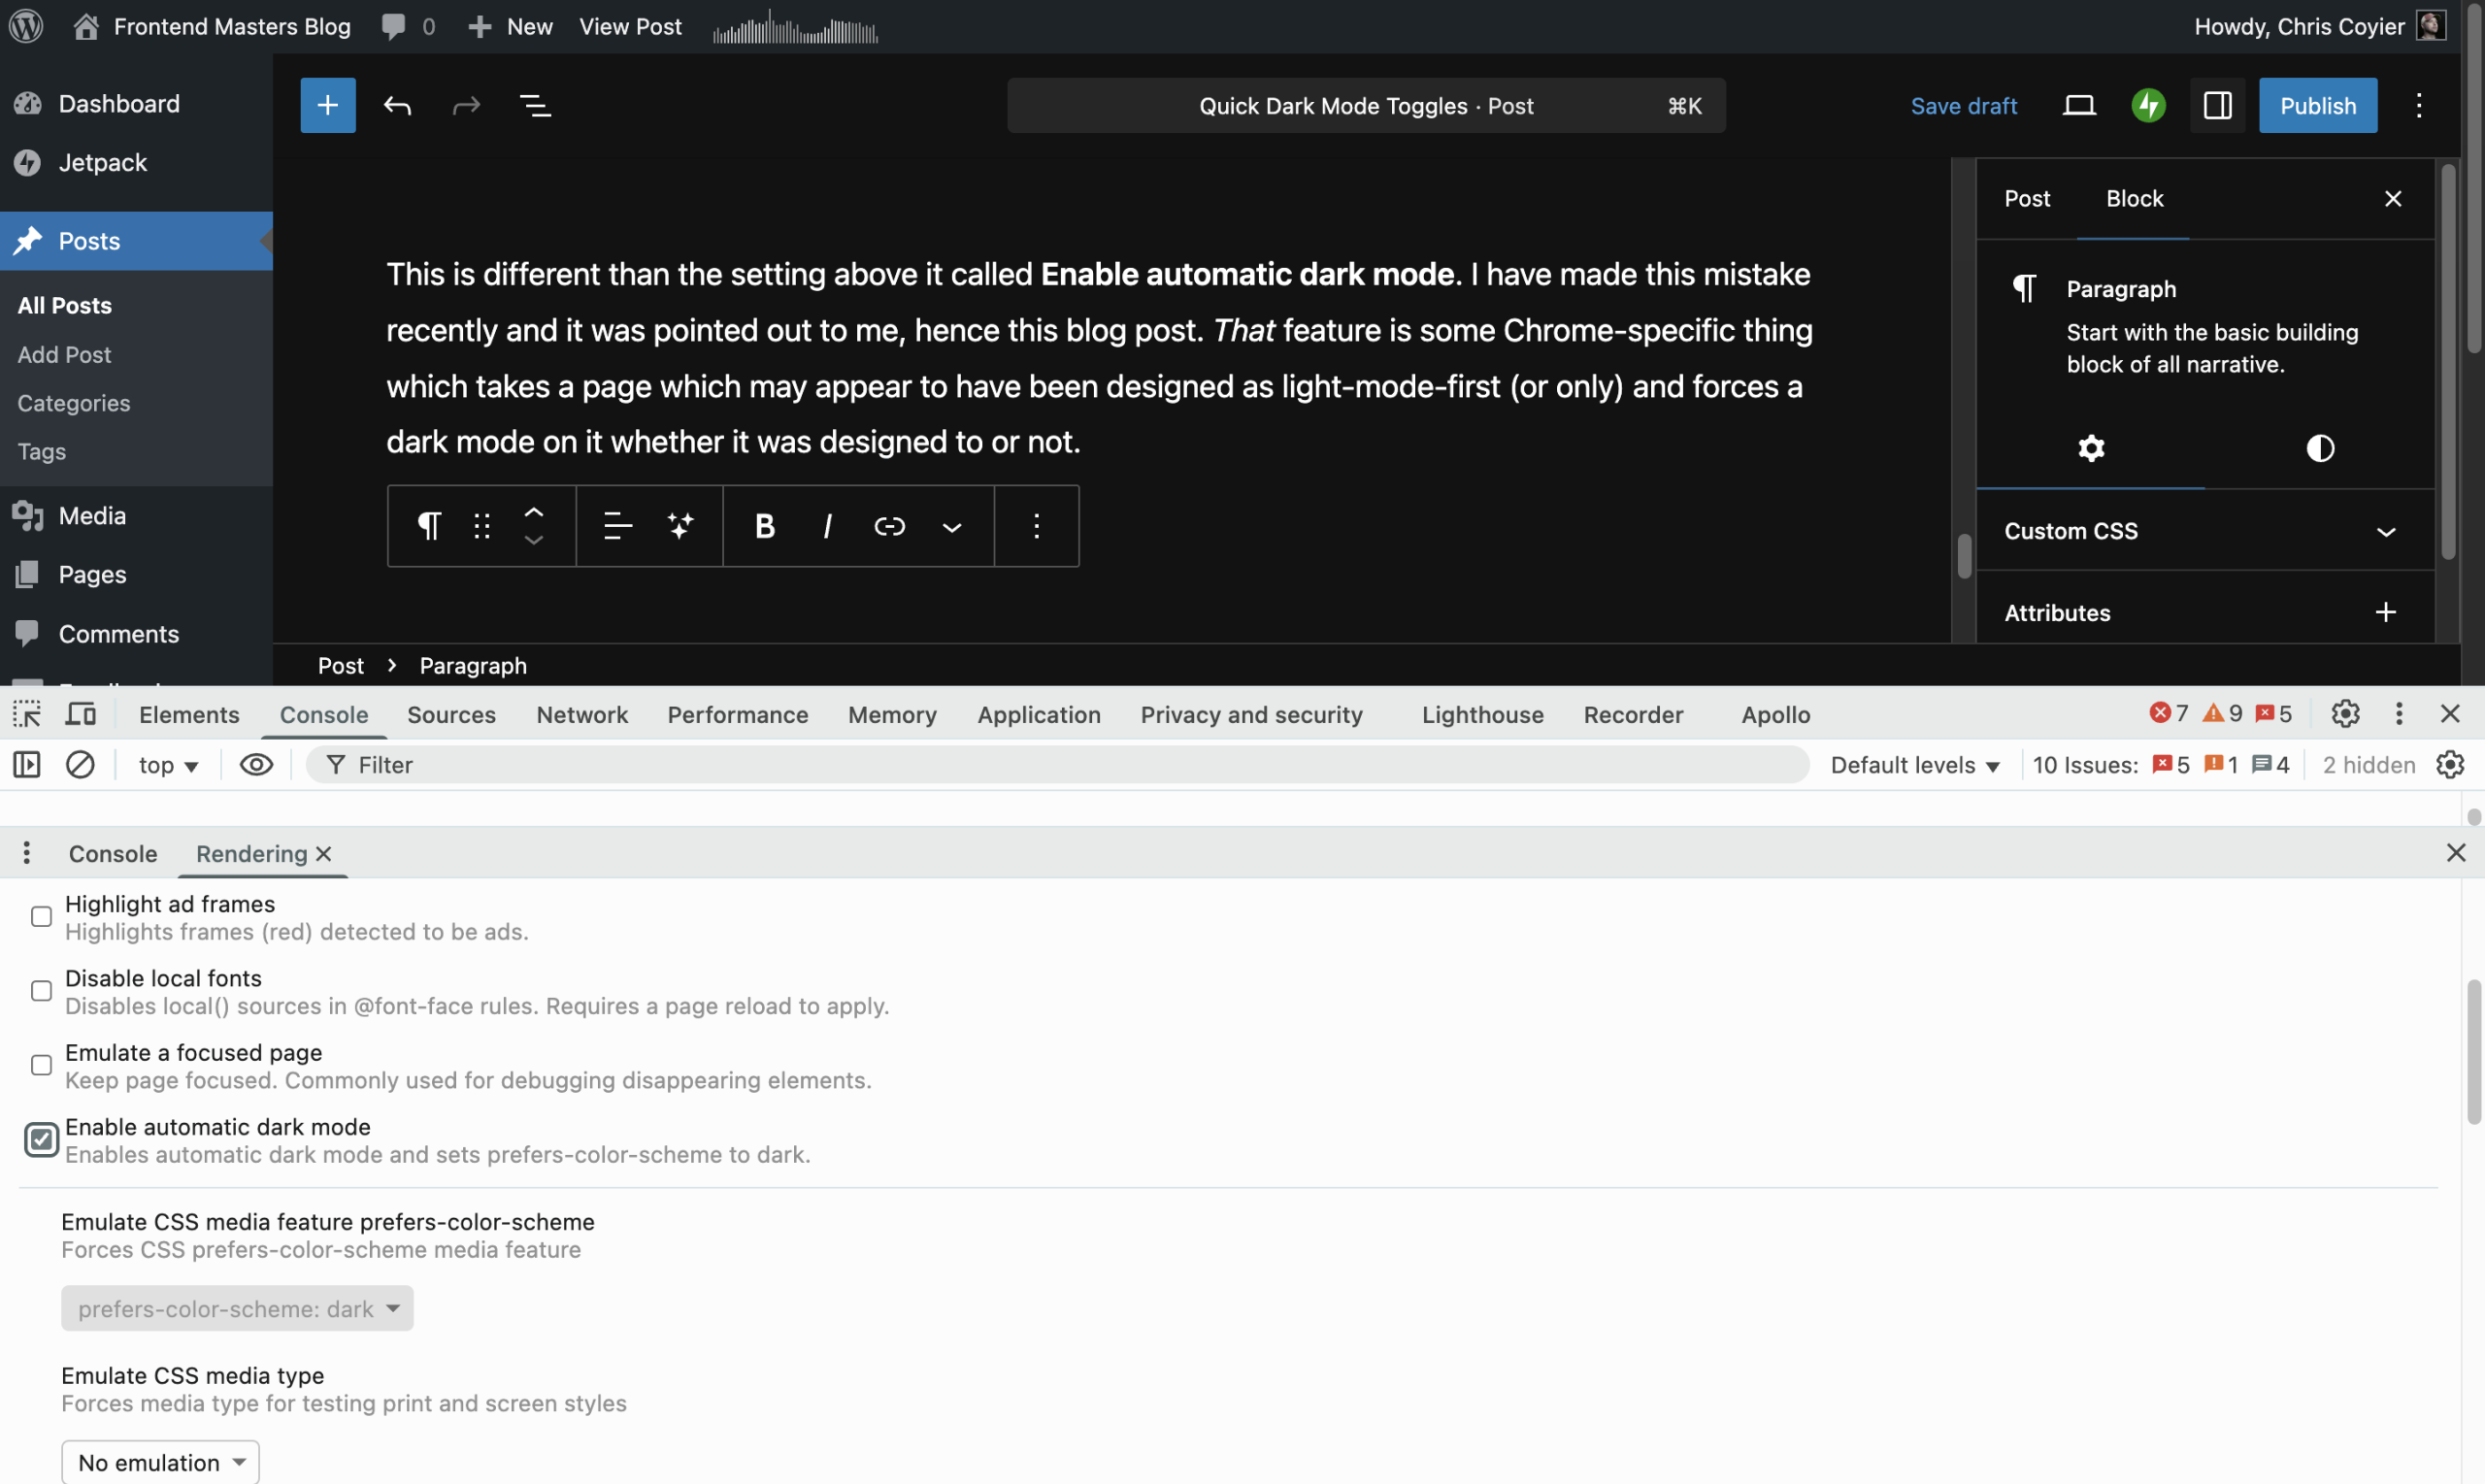Disable automatic dark mode checkbox
Image resolution: width=2485 pixels, height=1484 pixels.
[41, 1139]
